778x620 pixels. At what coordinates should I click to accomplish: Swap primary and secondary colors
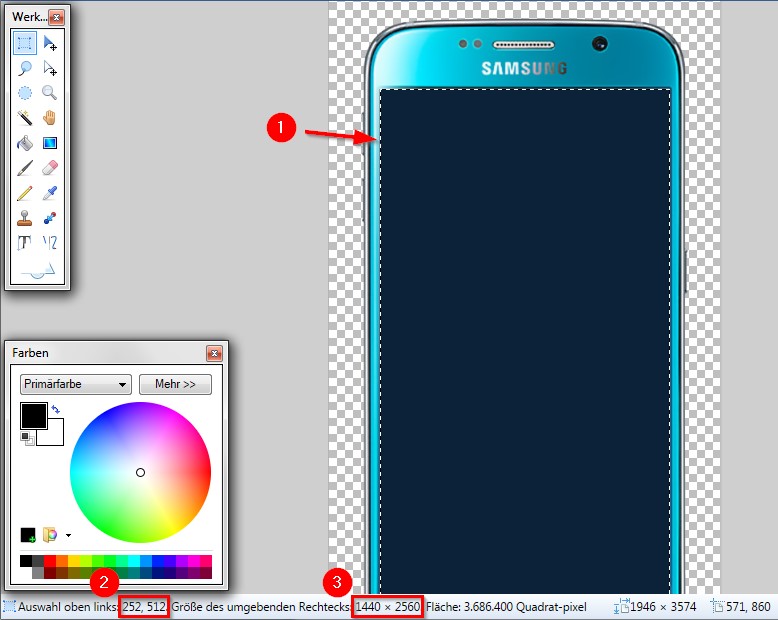click(56, 410)
